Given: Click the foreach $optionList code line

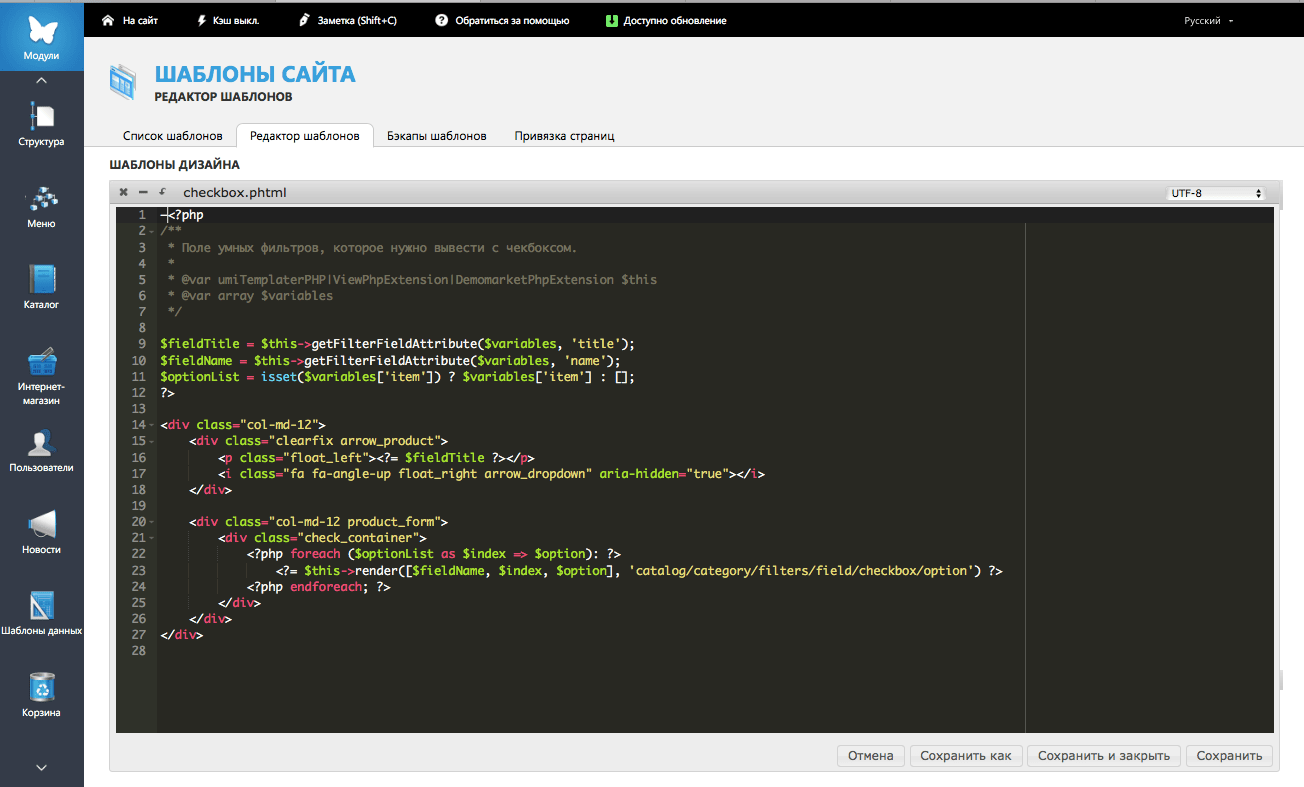Looking at the screenshot, I should [433, 554].
